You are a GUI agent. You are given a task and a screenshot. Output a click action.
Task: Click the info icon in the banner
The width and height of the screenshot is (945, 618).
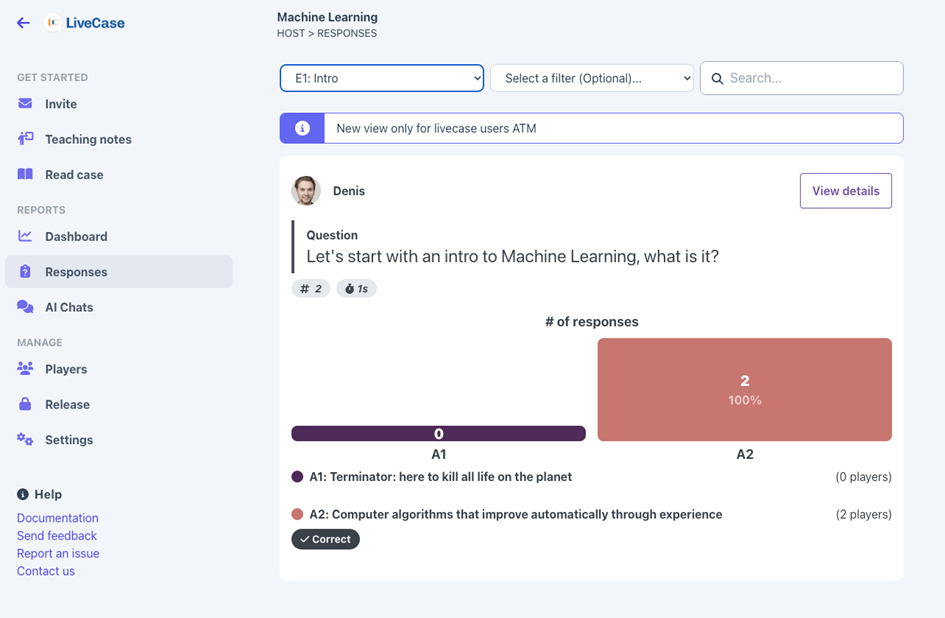pyautogui.click(x=302, y=128)
